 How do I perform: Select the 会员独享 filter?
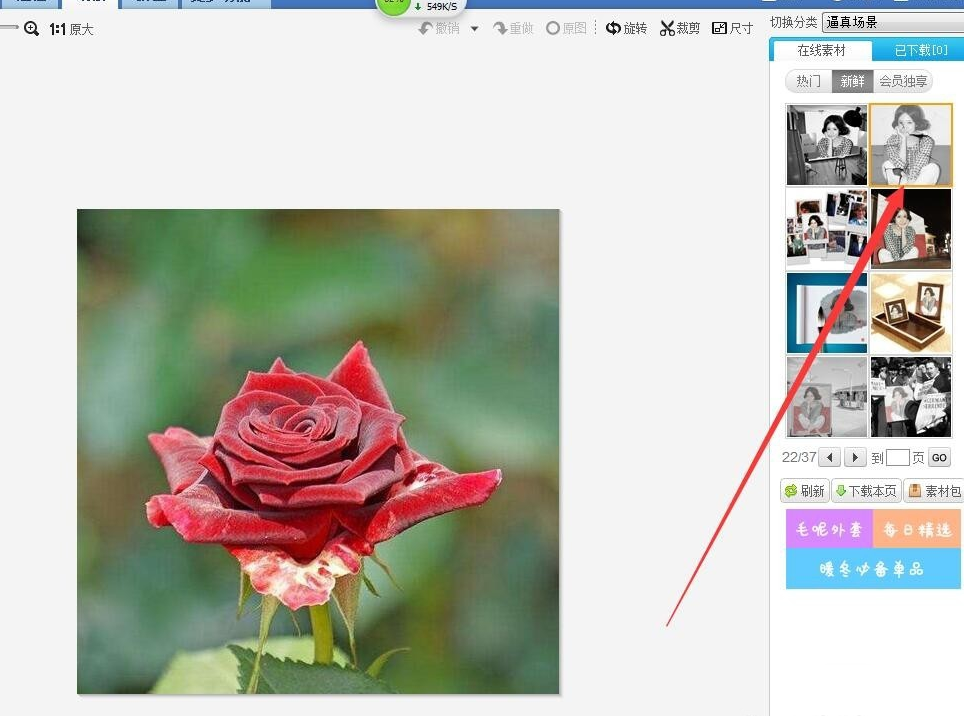pos(903,81)
